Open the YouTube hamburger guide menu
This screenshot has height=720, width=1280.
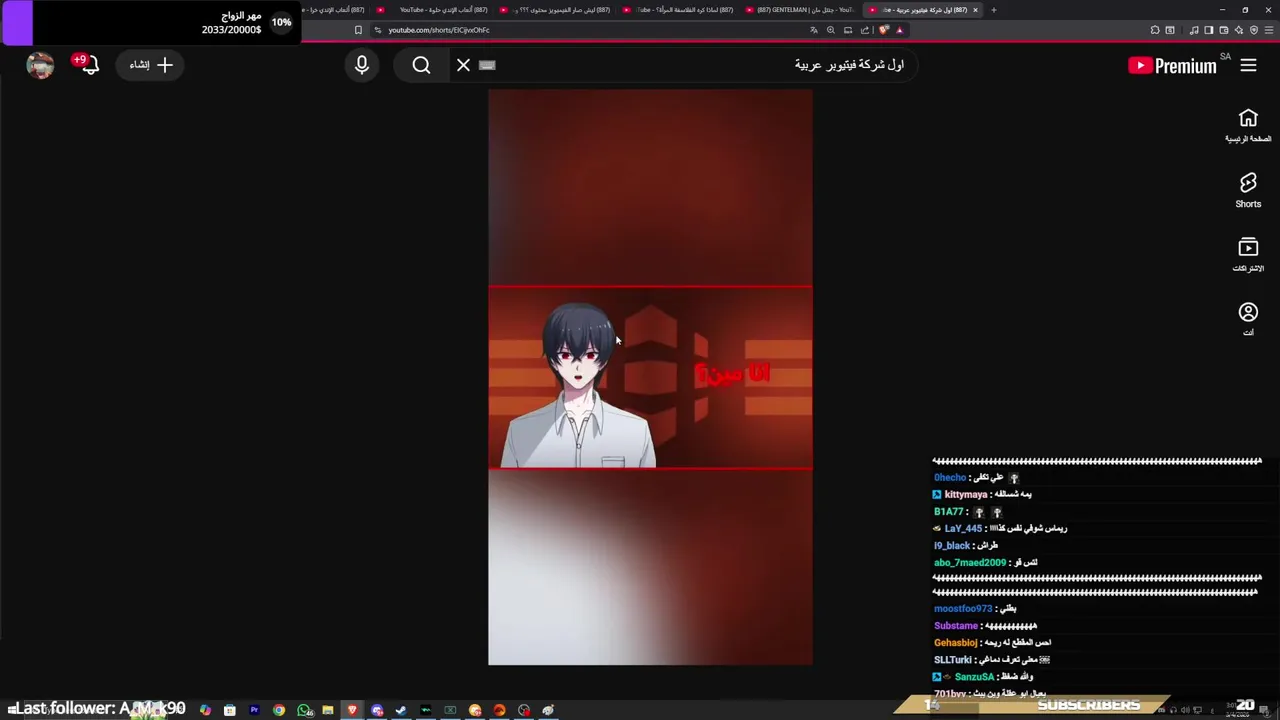[1248, 65]
